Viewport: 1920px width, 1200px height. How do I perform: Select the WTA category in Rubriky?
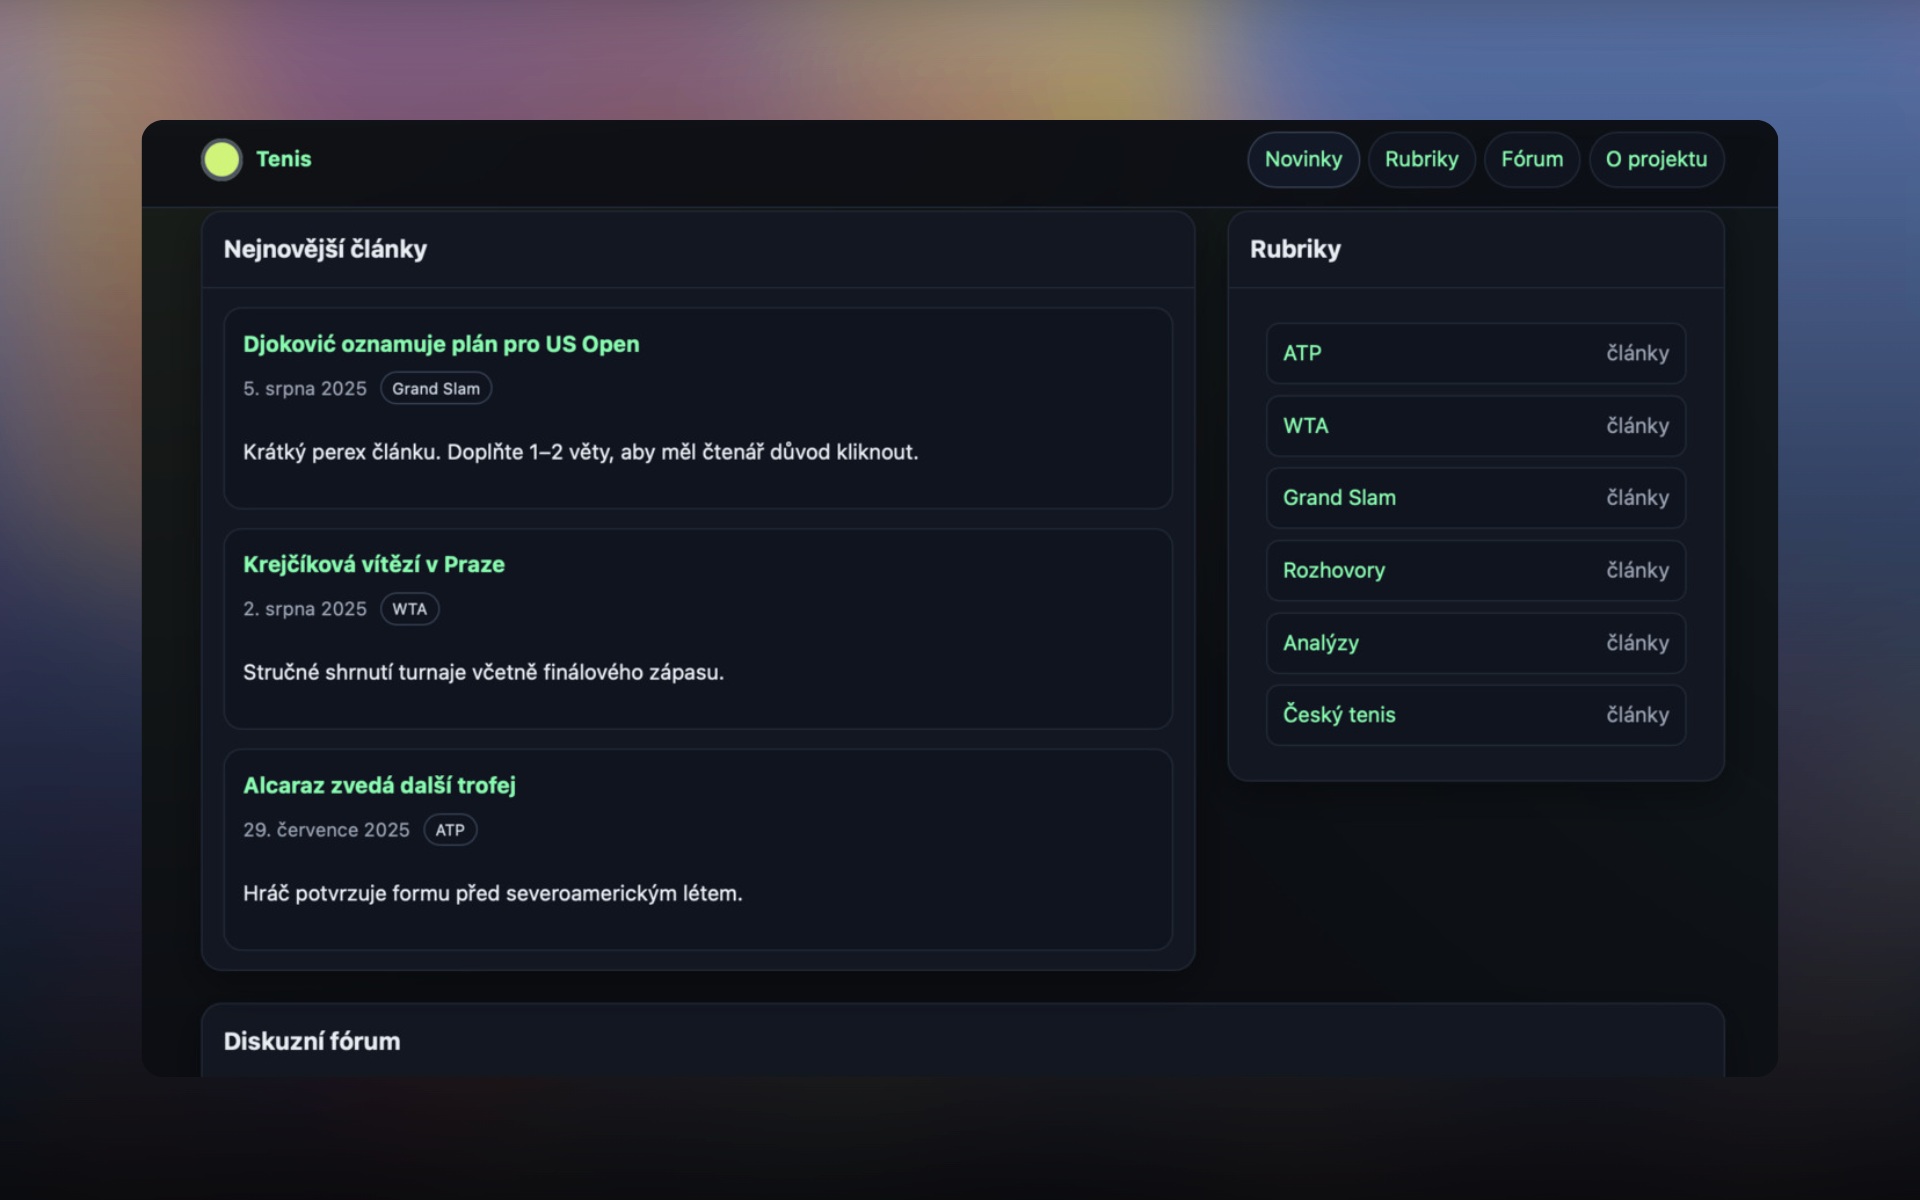1475,426
